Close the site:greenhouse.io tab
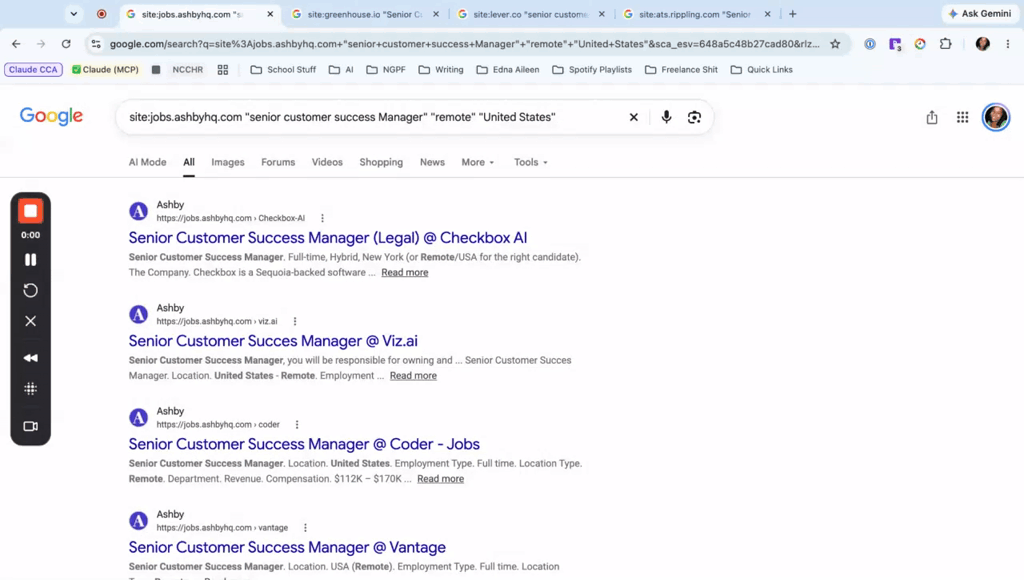Image resolution: width=1024 pixels, height=580 pixels. coord(436,14)
